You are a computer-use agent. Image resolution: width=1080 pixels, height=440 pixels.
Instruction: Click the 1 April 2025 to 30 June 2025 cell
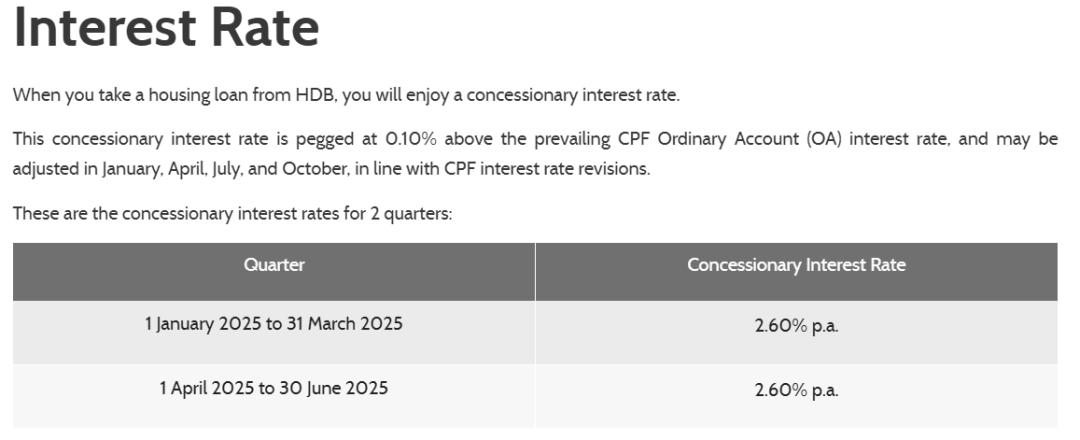(274, 388)
